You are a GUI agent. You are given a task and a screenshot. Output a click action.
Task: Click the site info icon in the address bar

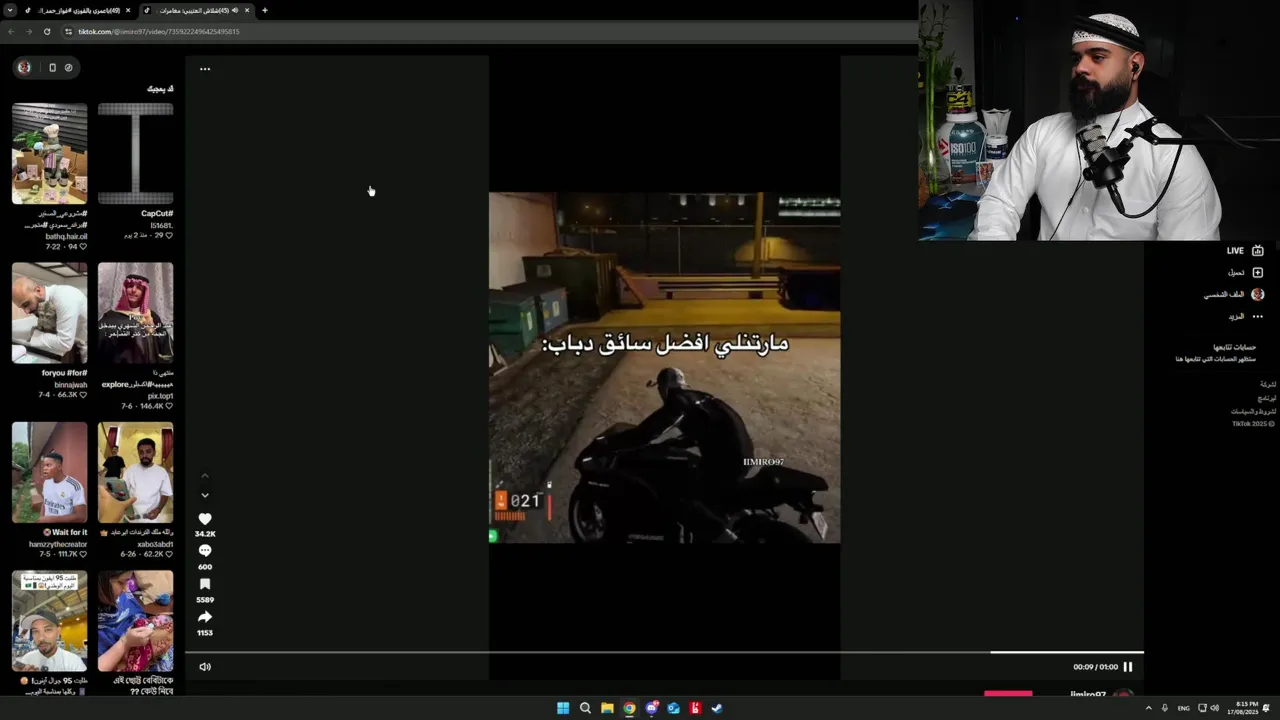click(x=68, y=31)
